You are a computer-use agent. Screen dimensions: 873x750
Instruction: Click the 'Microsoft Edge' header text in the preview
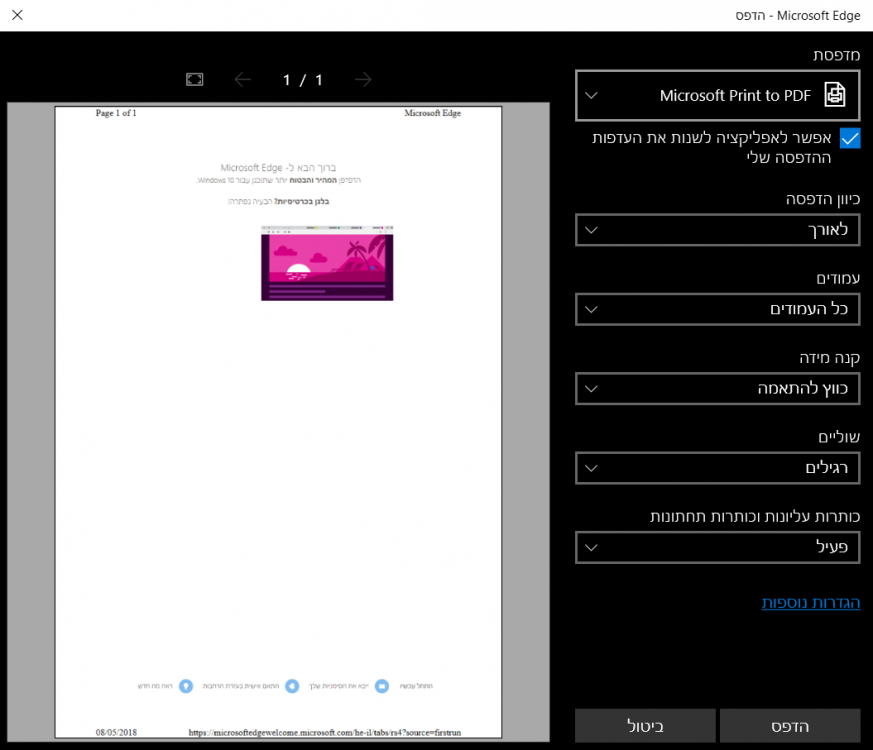(x=433, y=113)
